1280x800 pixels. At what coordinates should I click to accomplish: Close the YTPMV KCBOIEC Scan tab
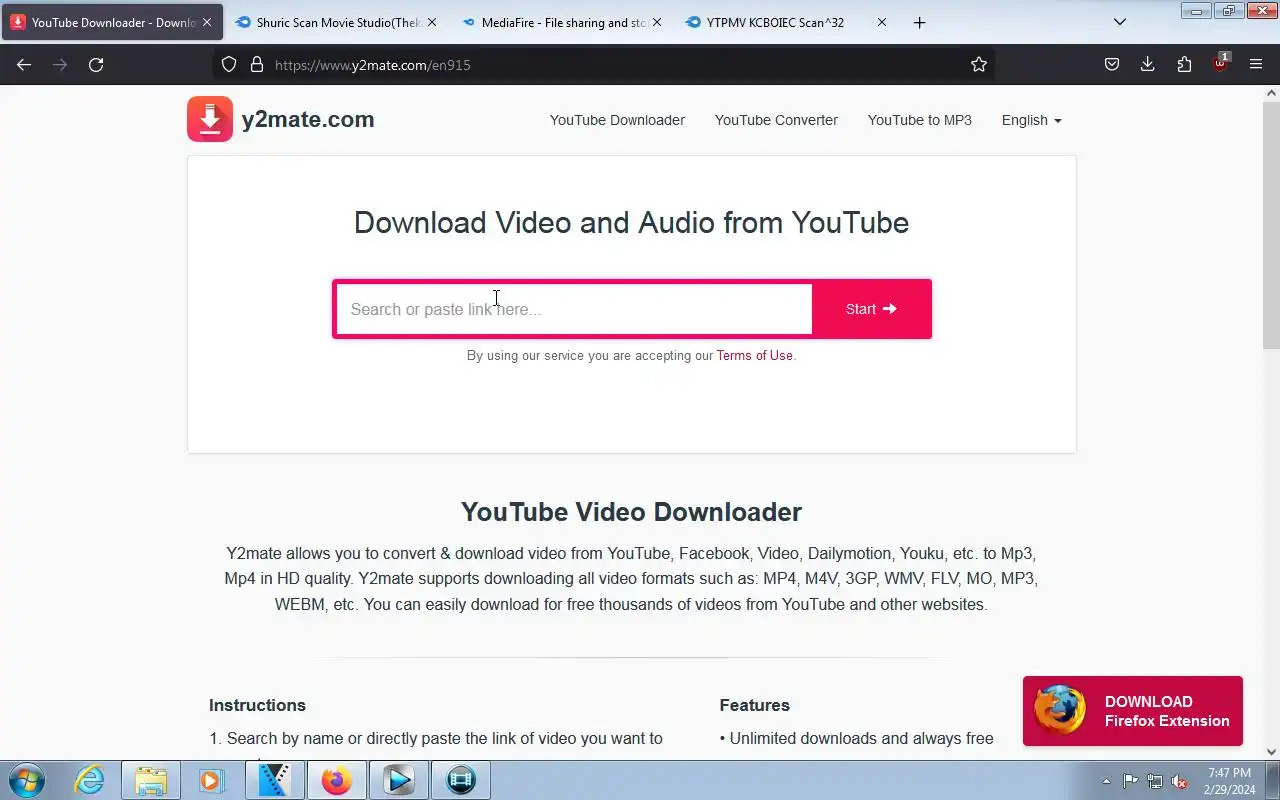tap(881, 22)
